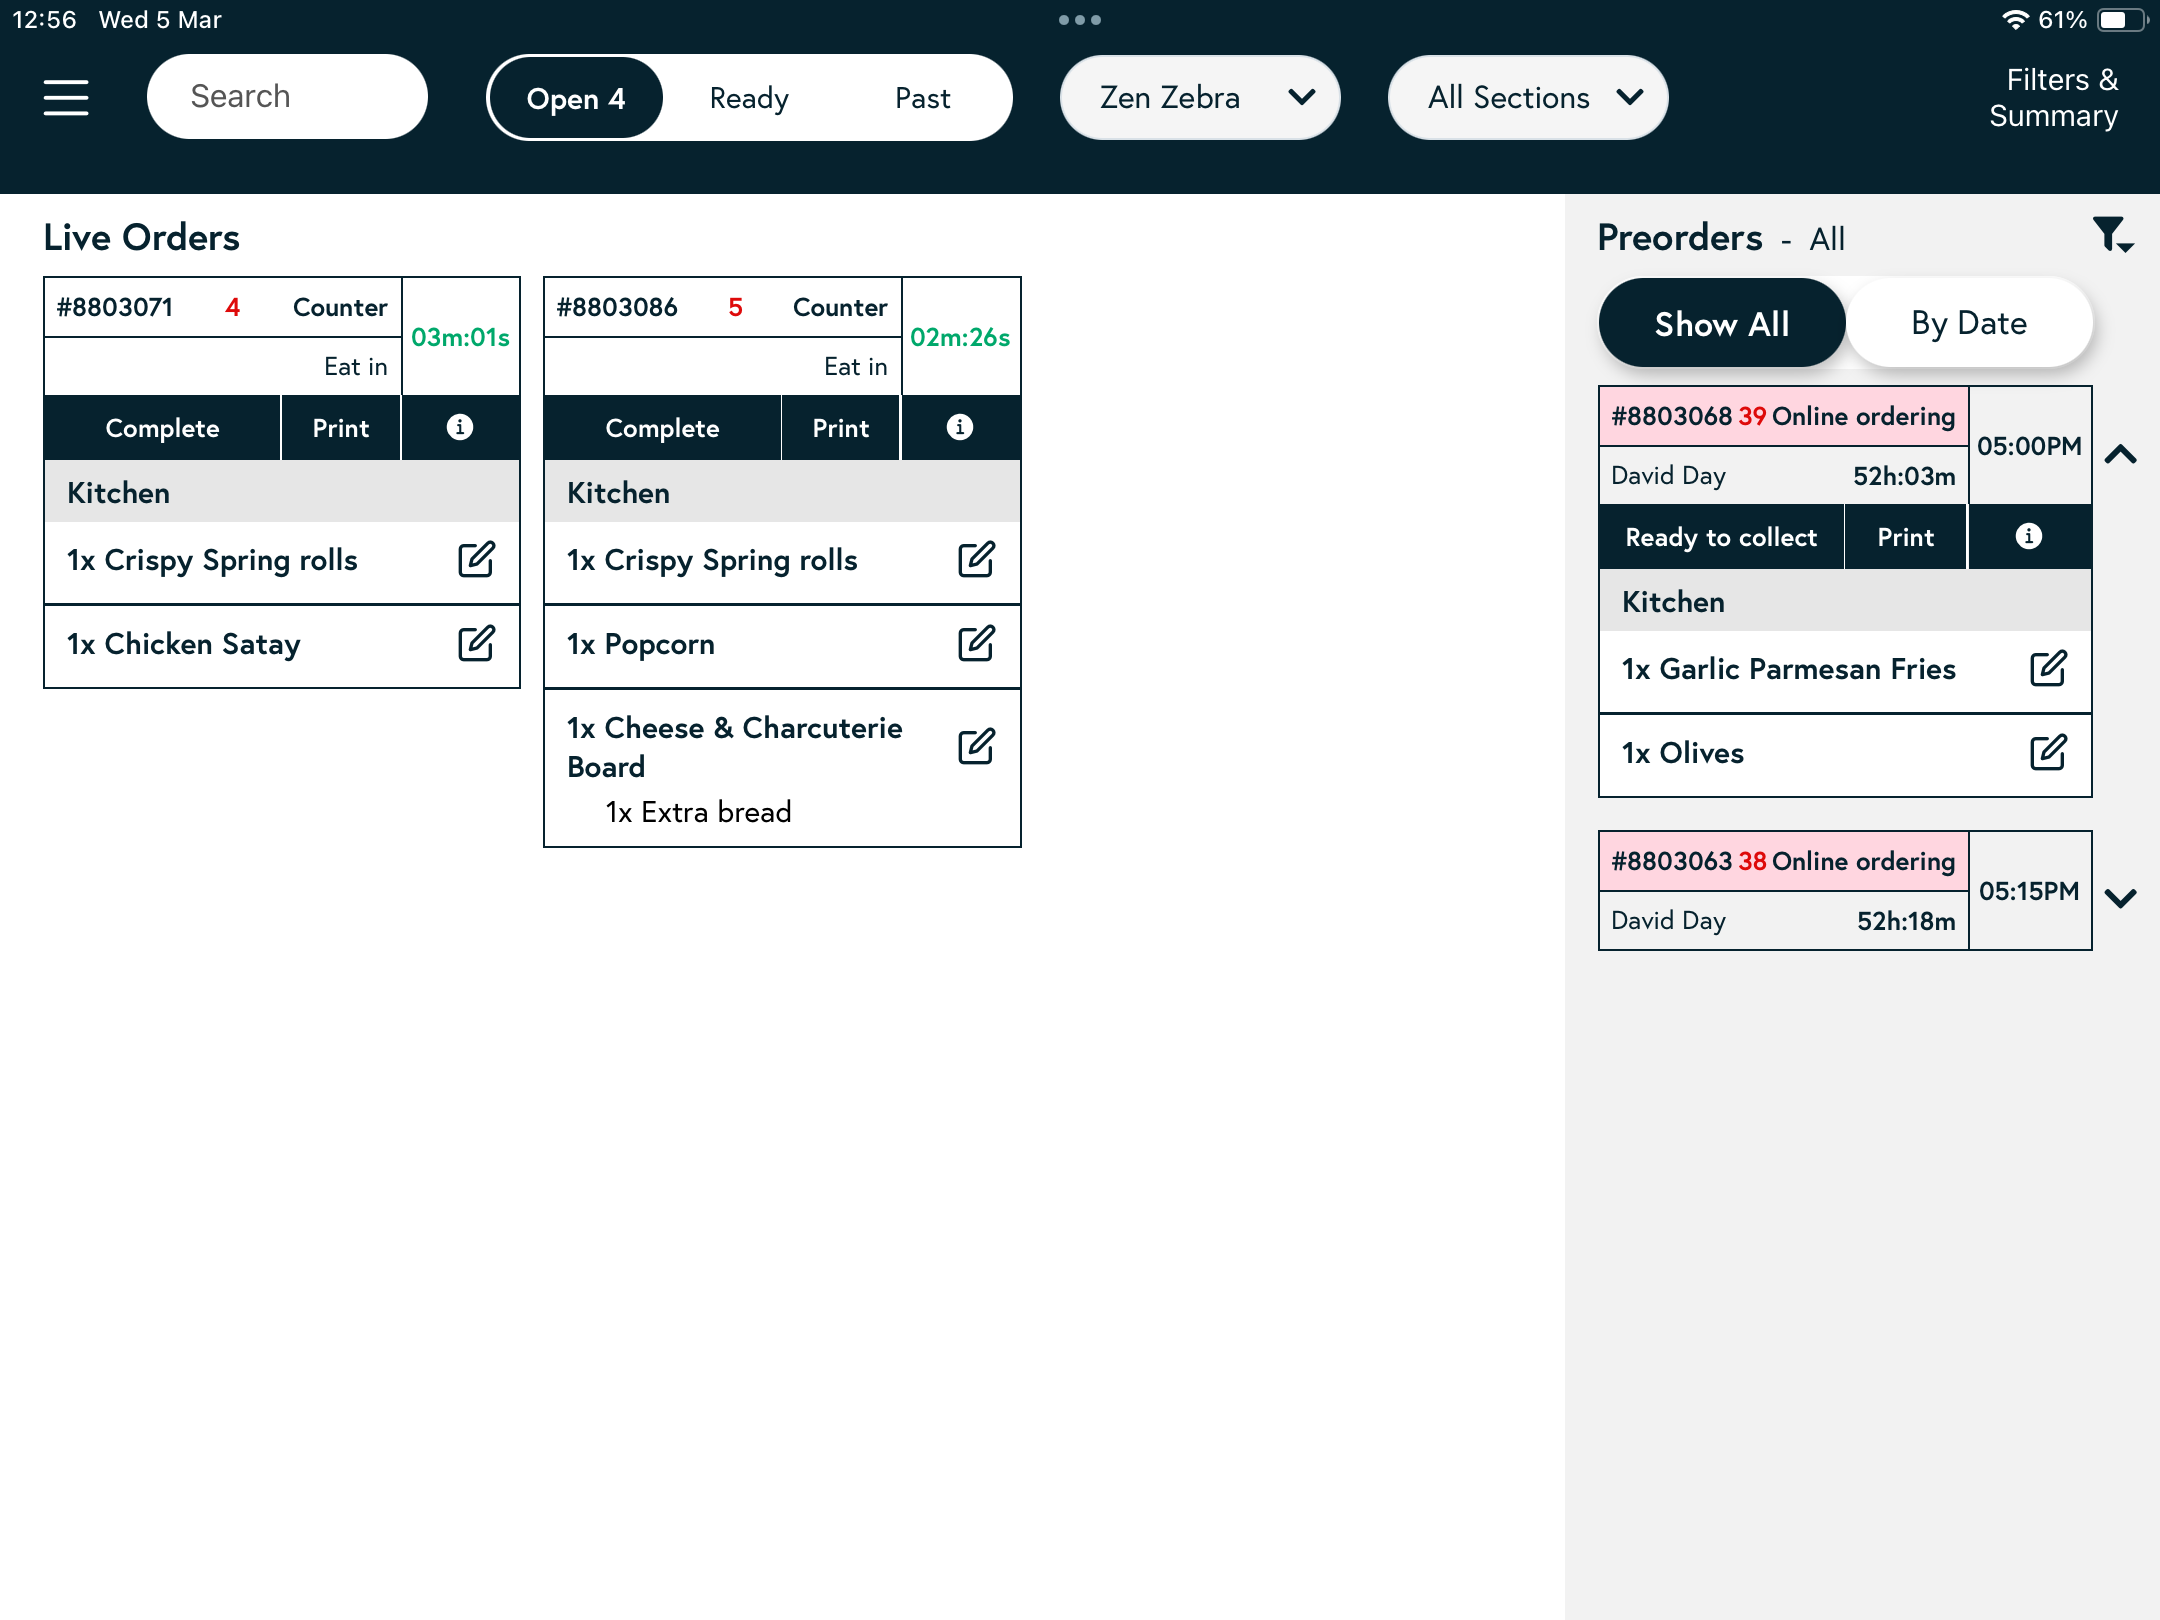This screenshot has height=1620, width=2160.
Task: Collapse preorder #8803068 details
Action: [2120, 455]
